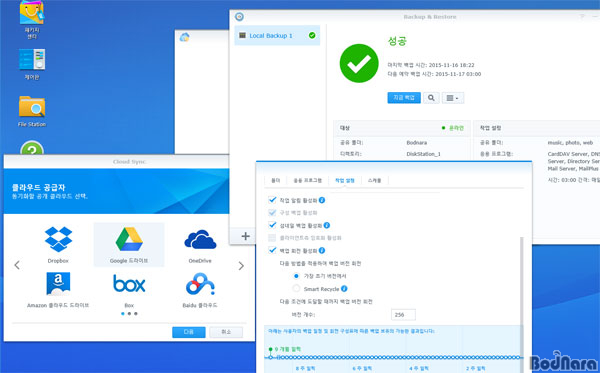The width and height of the screenshot is (600, 373).
Task: Toggle the 백업 회전 활성화 checkbox
Action: pyautogui.click(x=272, y=250)
